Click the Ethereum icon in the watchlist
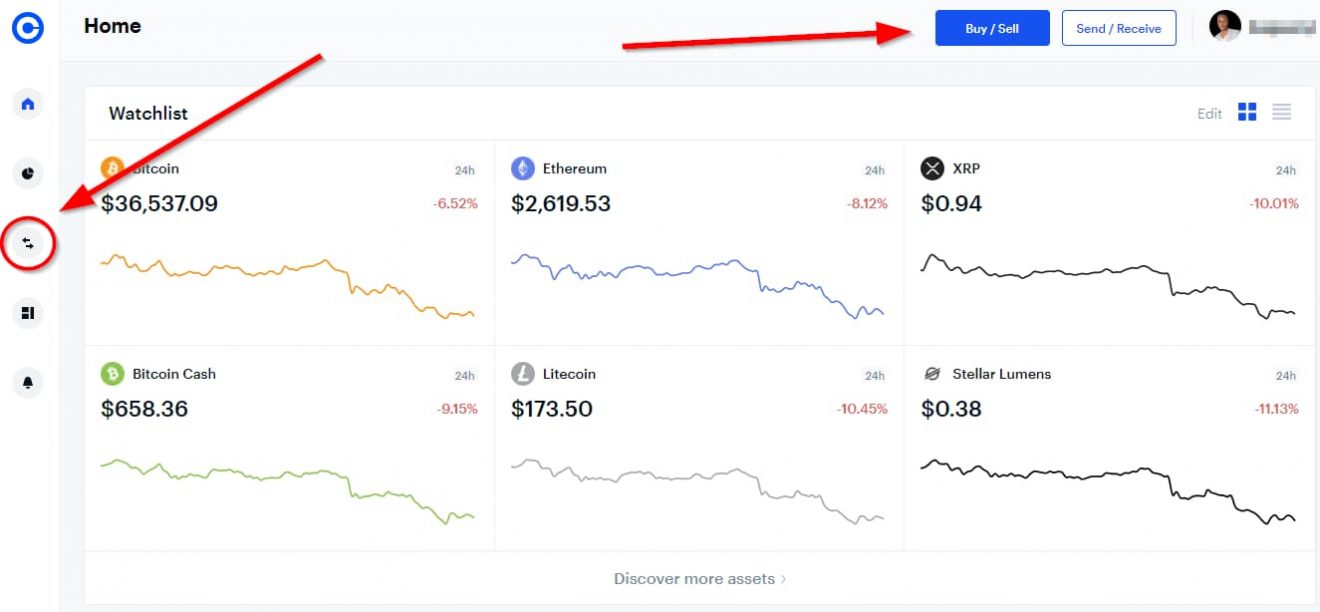This screenshot has height=612, width=1320. tap(521, 168)
